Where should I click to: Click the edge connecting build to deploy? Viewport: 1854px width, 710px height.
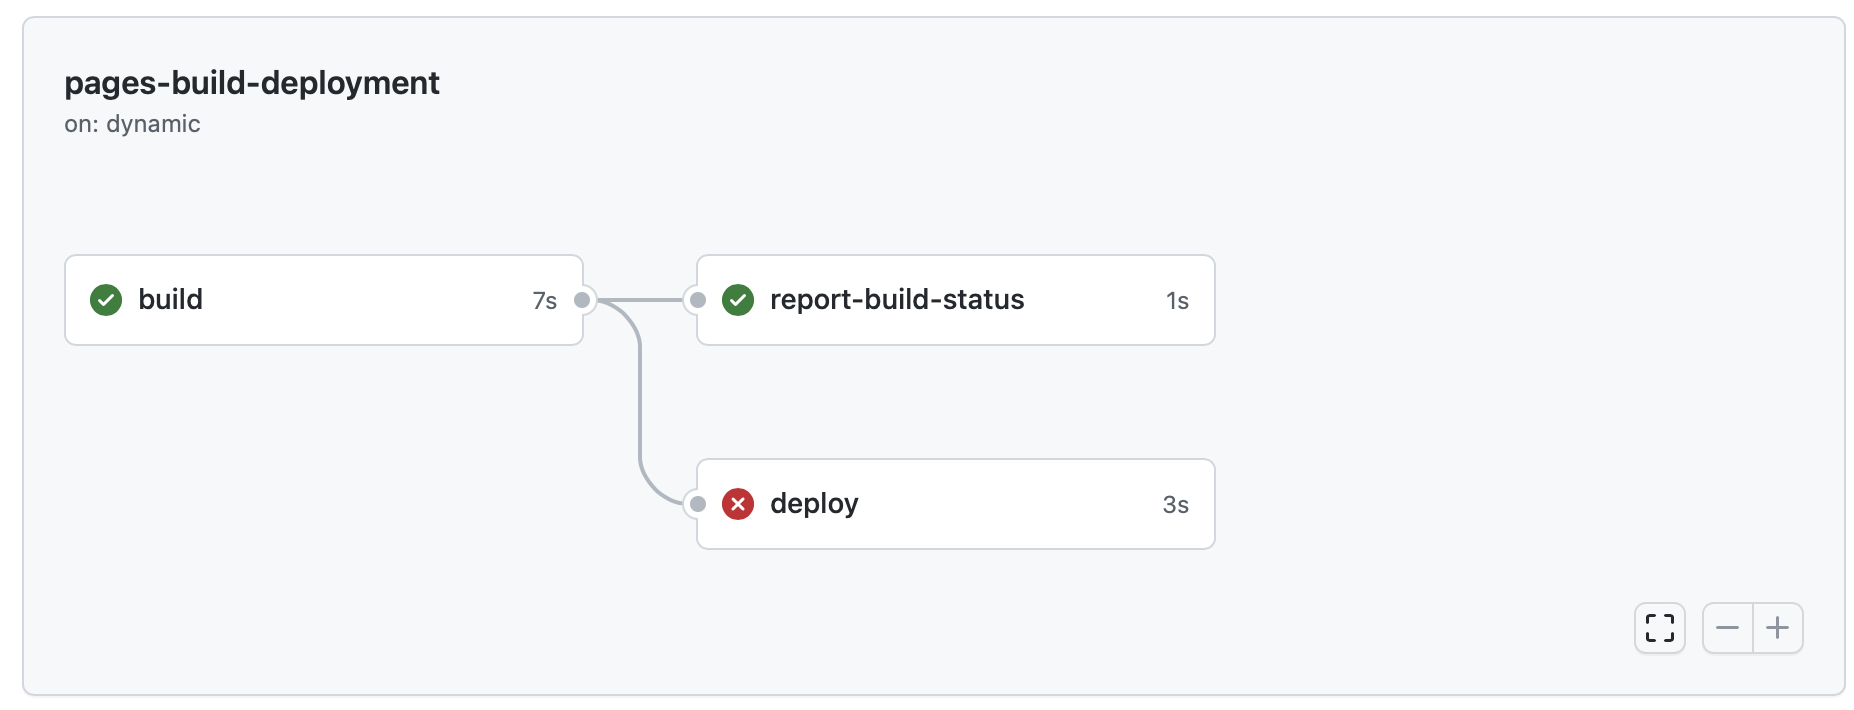[638, 400]
